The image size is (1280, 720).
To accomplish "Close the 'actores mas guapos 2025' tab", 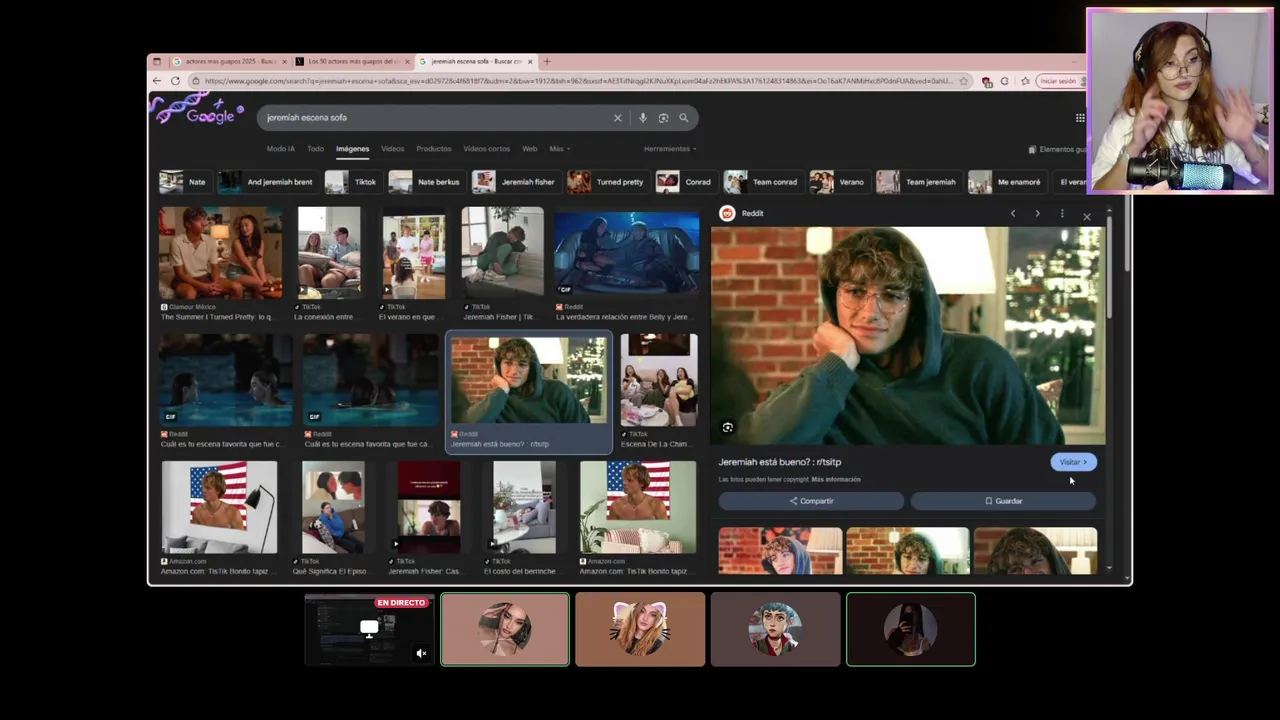I will pyautogui.click(x=284, y=61).
